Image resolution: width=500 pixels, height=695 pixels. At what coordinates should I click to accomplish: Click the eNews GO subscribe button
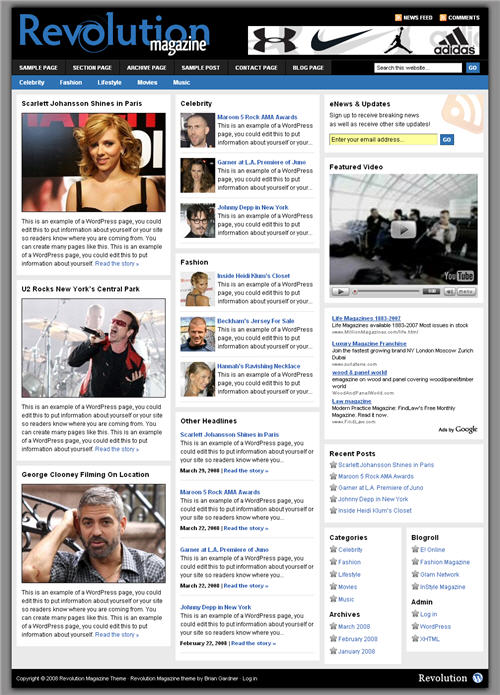(x=447, y=140)
